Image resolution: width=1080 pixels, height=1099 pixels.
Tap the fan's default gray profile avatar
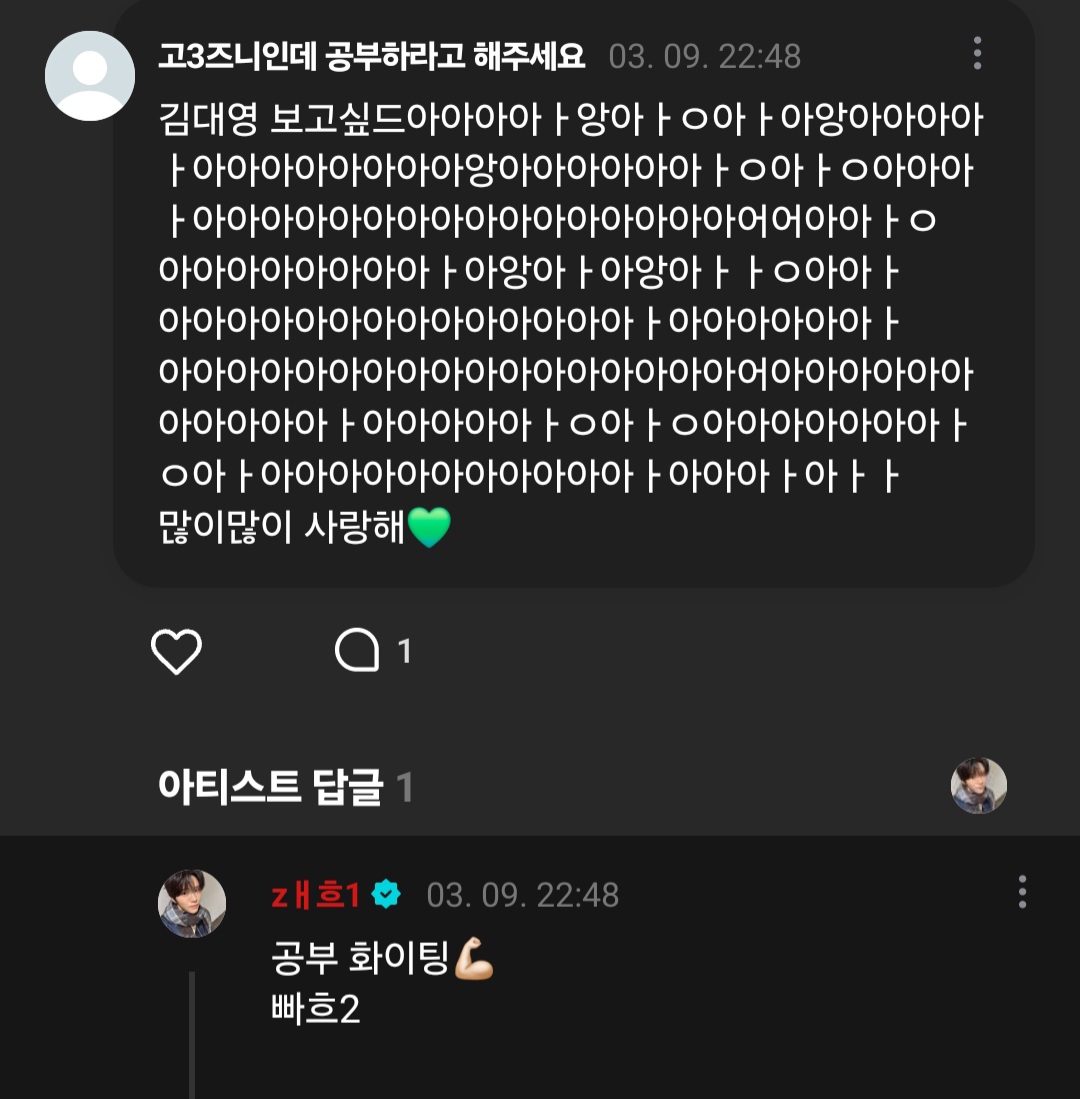click(90, 76)
